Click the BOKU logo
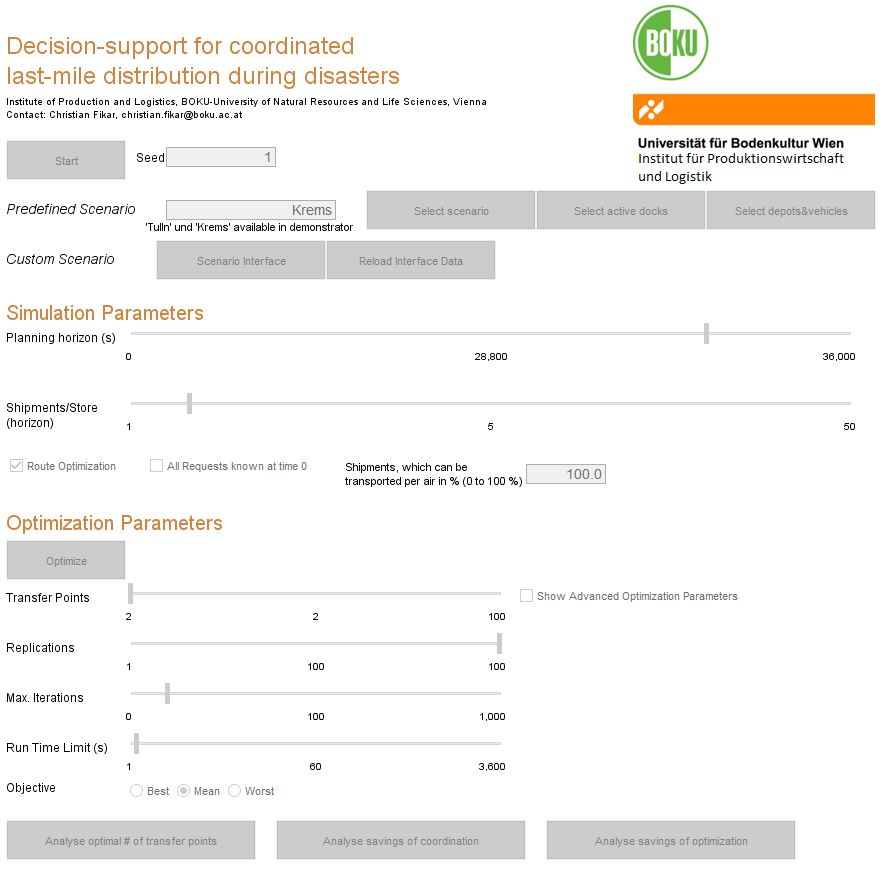Viewport: 891px width, 878px height. (672, 41)
